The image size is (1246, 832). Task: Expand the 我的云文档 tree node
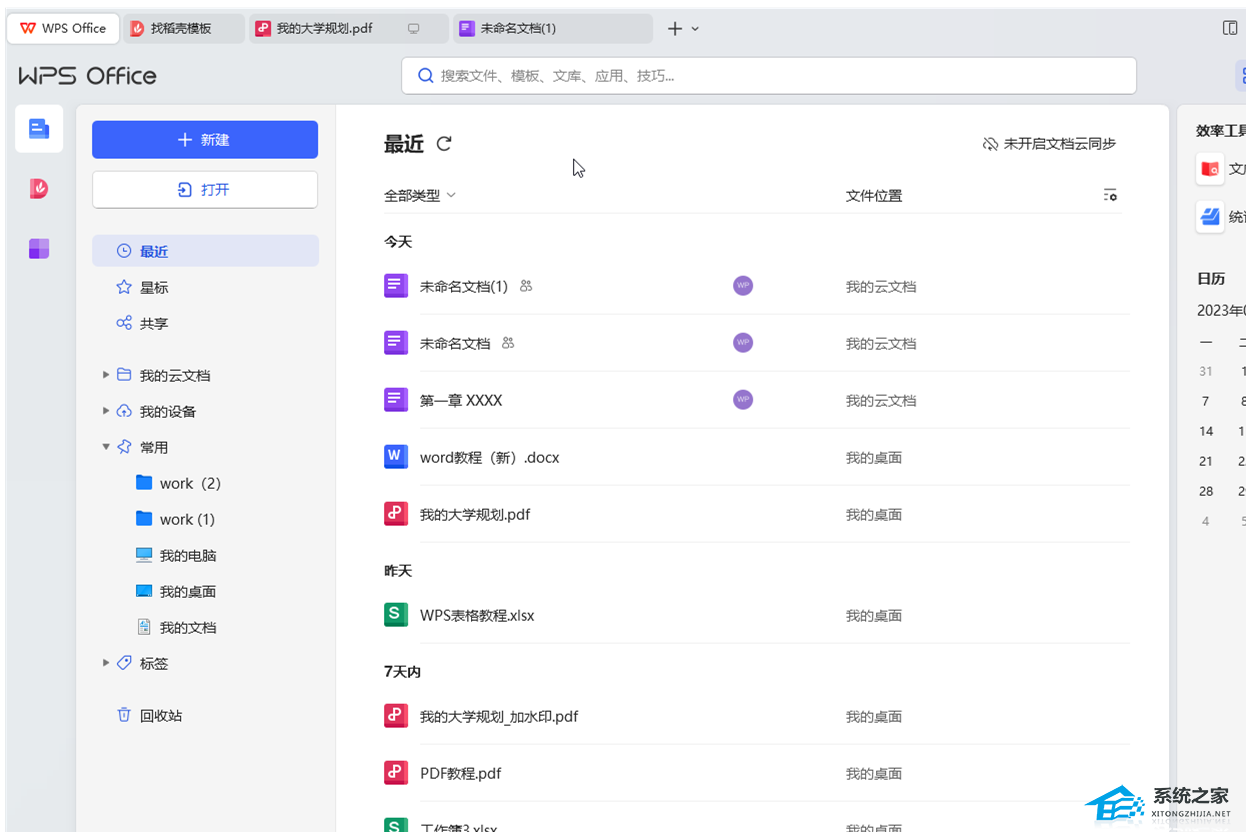106,375
